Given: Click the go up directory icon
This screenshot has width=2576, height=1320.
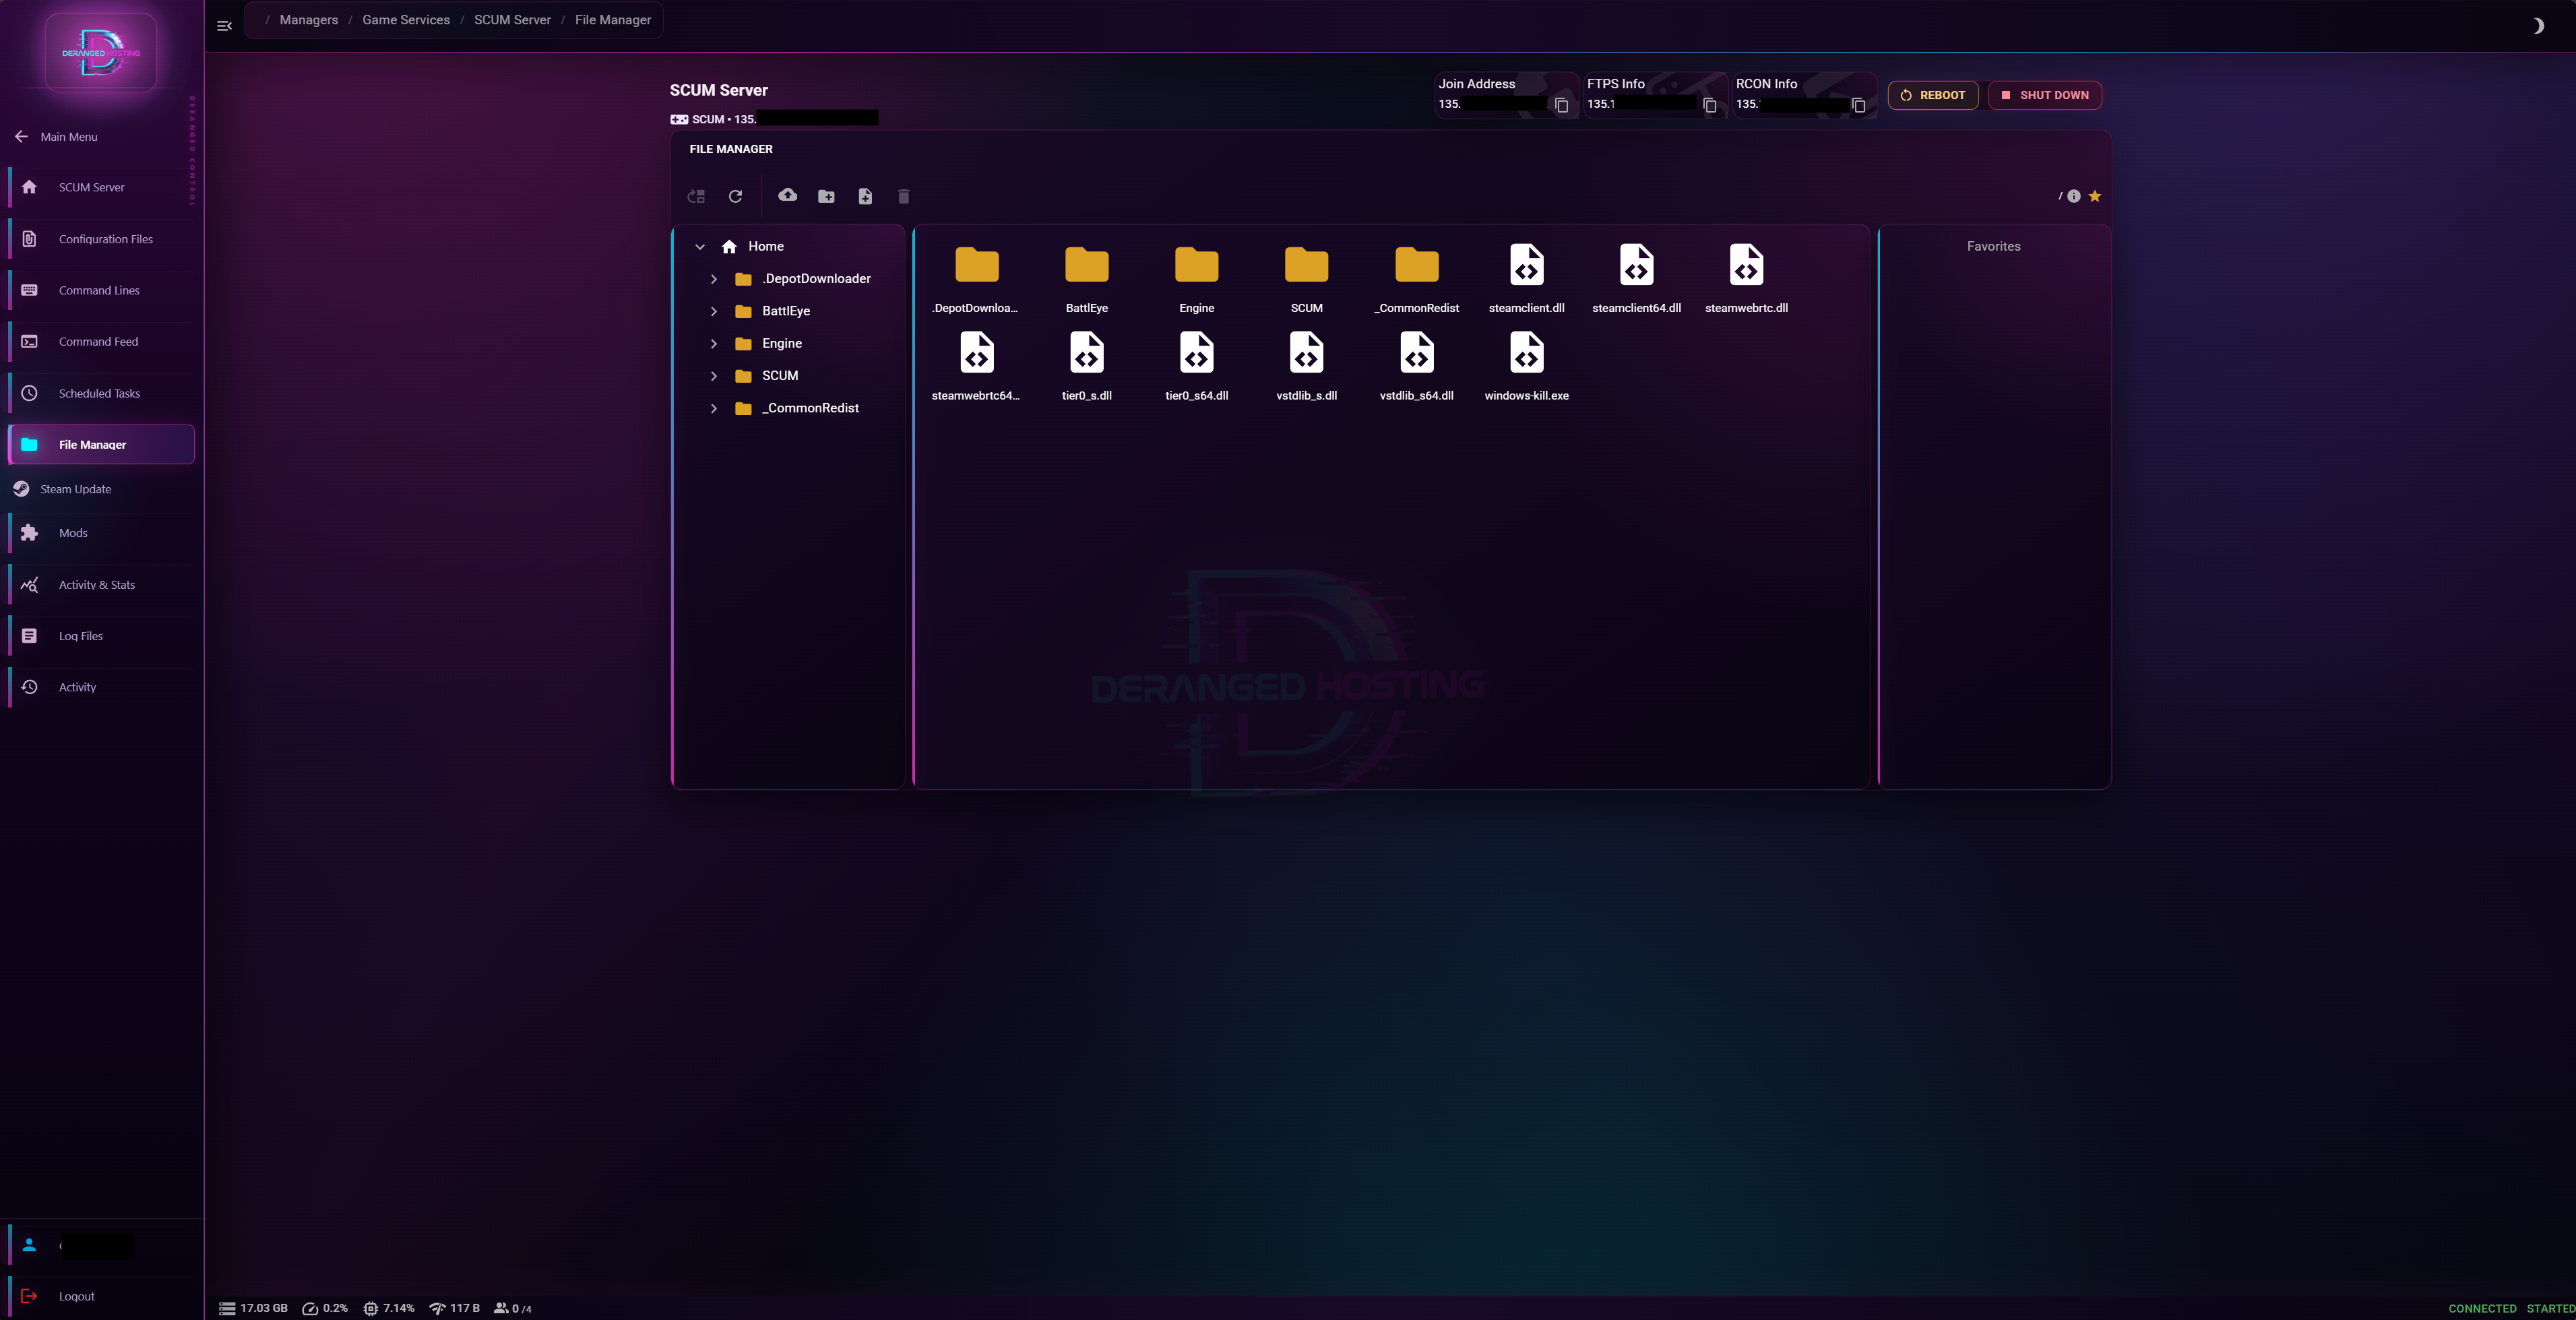Looking at the screenshot, I should point(696,196).
